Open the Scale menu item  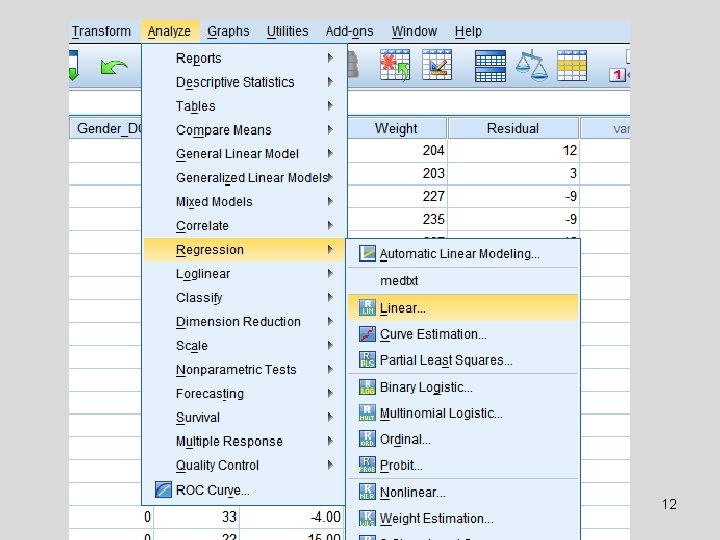pyautogui.click(x=244, y=345)
